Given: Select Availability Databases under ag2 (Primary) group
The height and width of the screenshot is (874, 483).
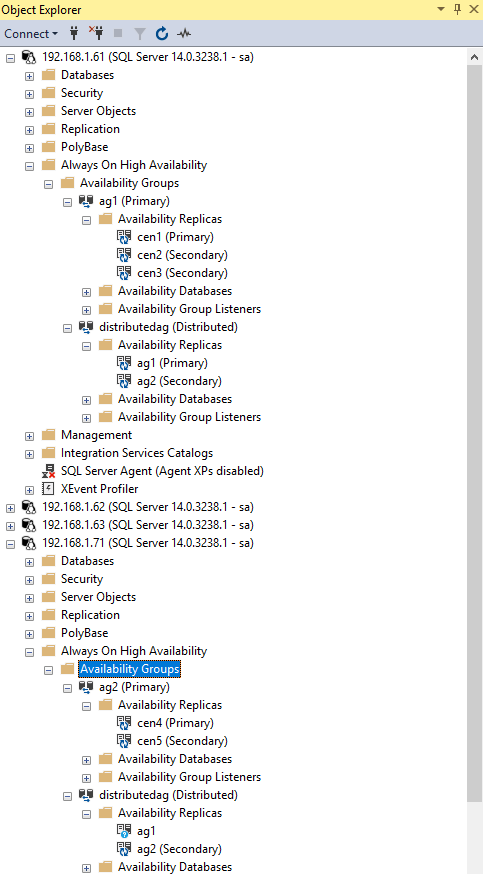Looking at the screenshot, I should click(175, 759).
